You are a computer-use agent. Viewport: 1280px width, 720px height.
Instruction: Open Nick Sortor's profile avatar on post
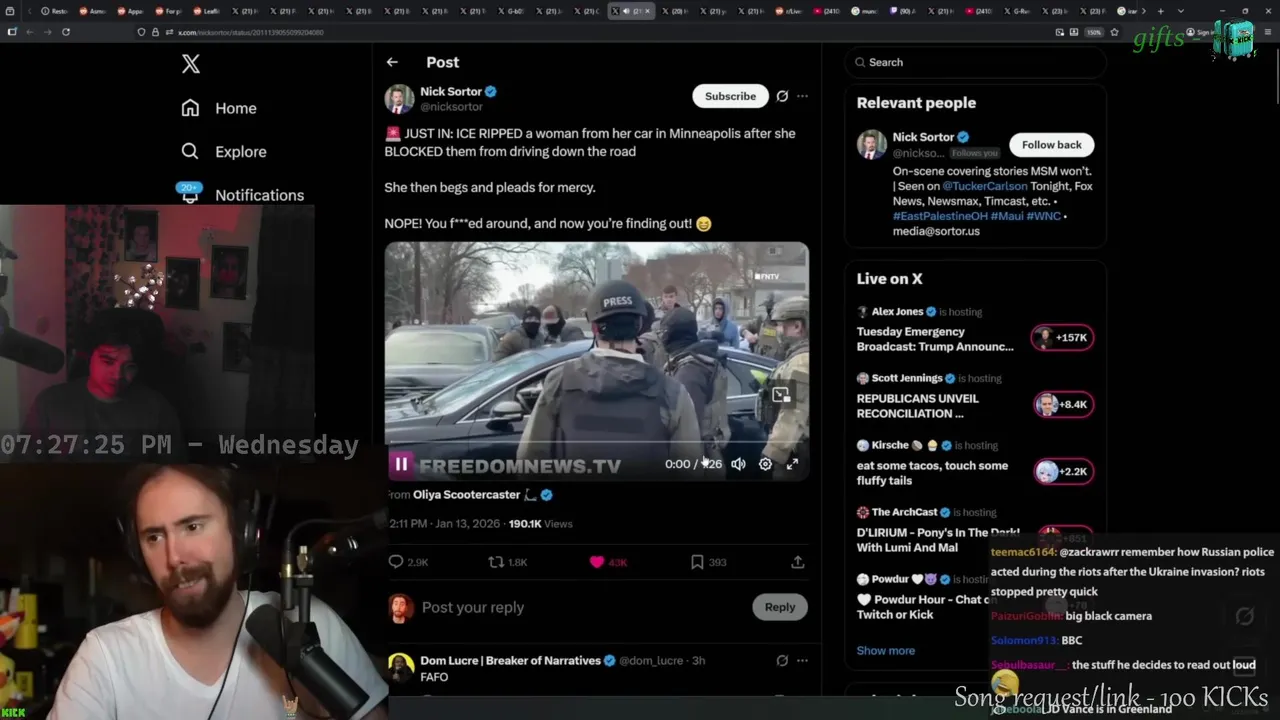[399, 99]
